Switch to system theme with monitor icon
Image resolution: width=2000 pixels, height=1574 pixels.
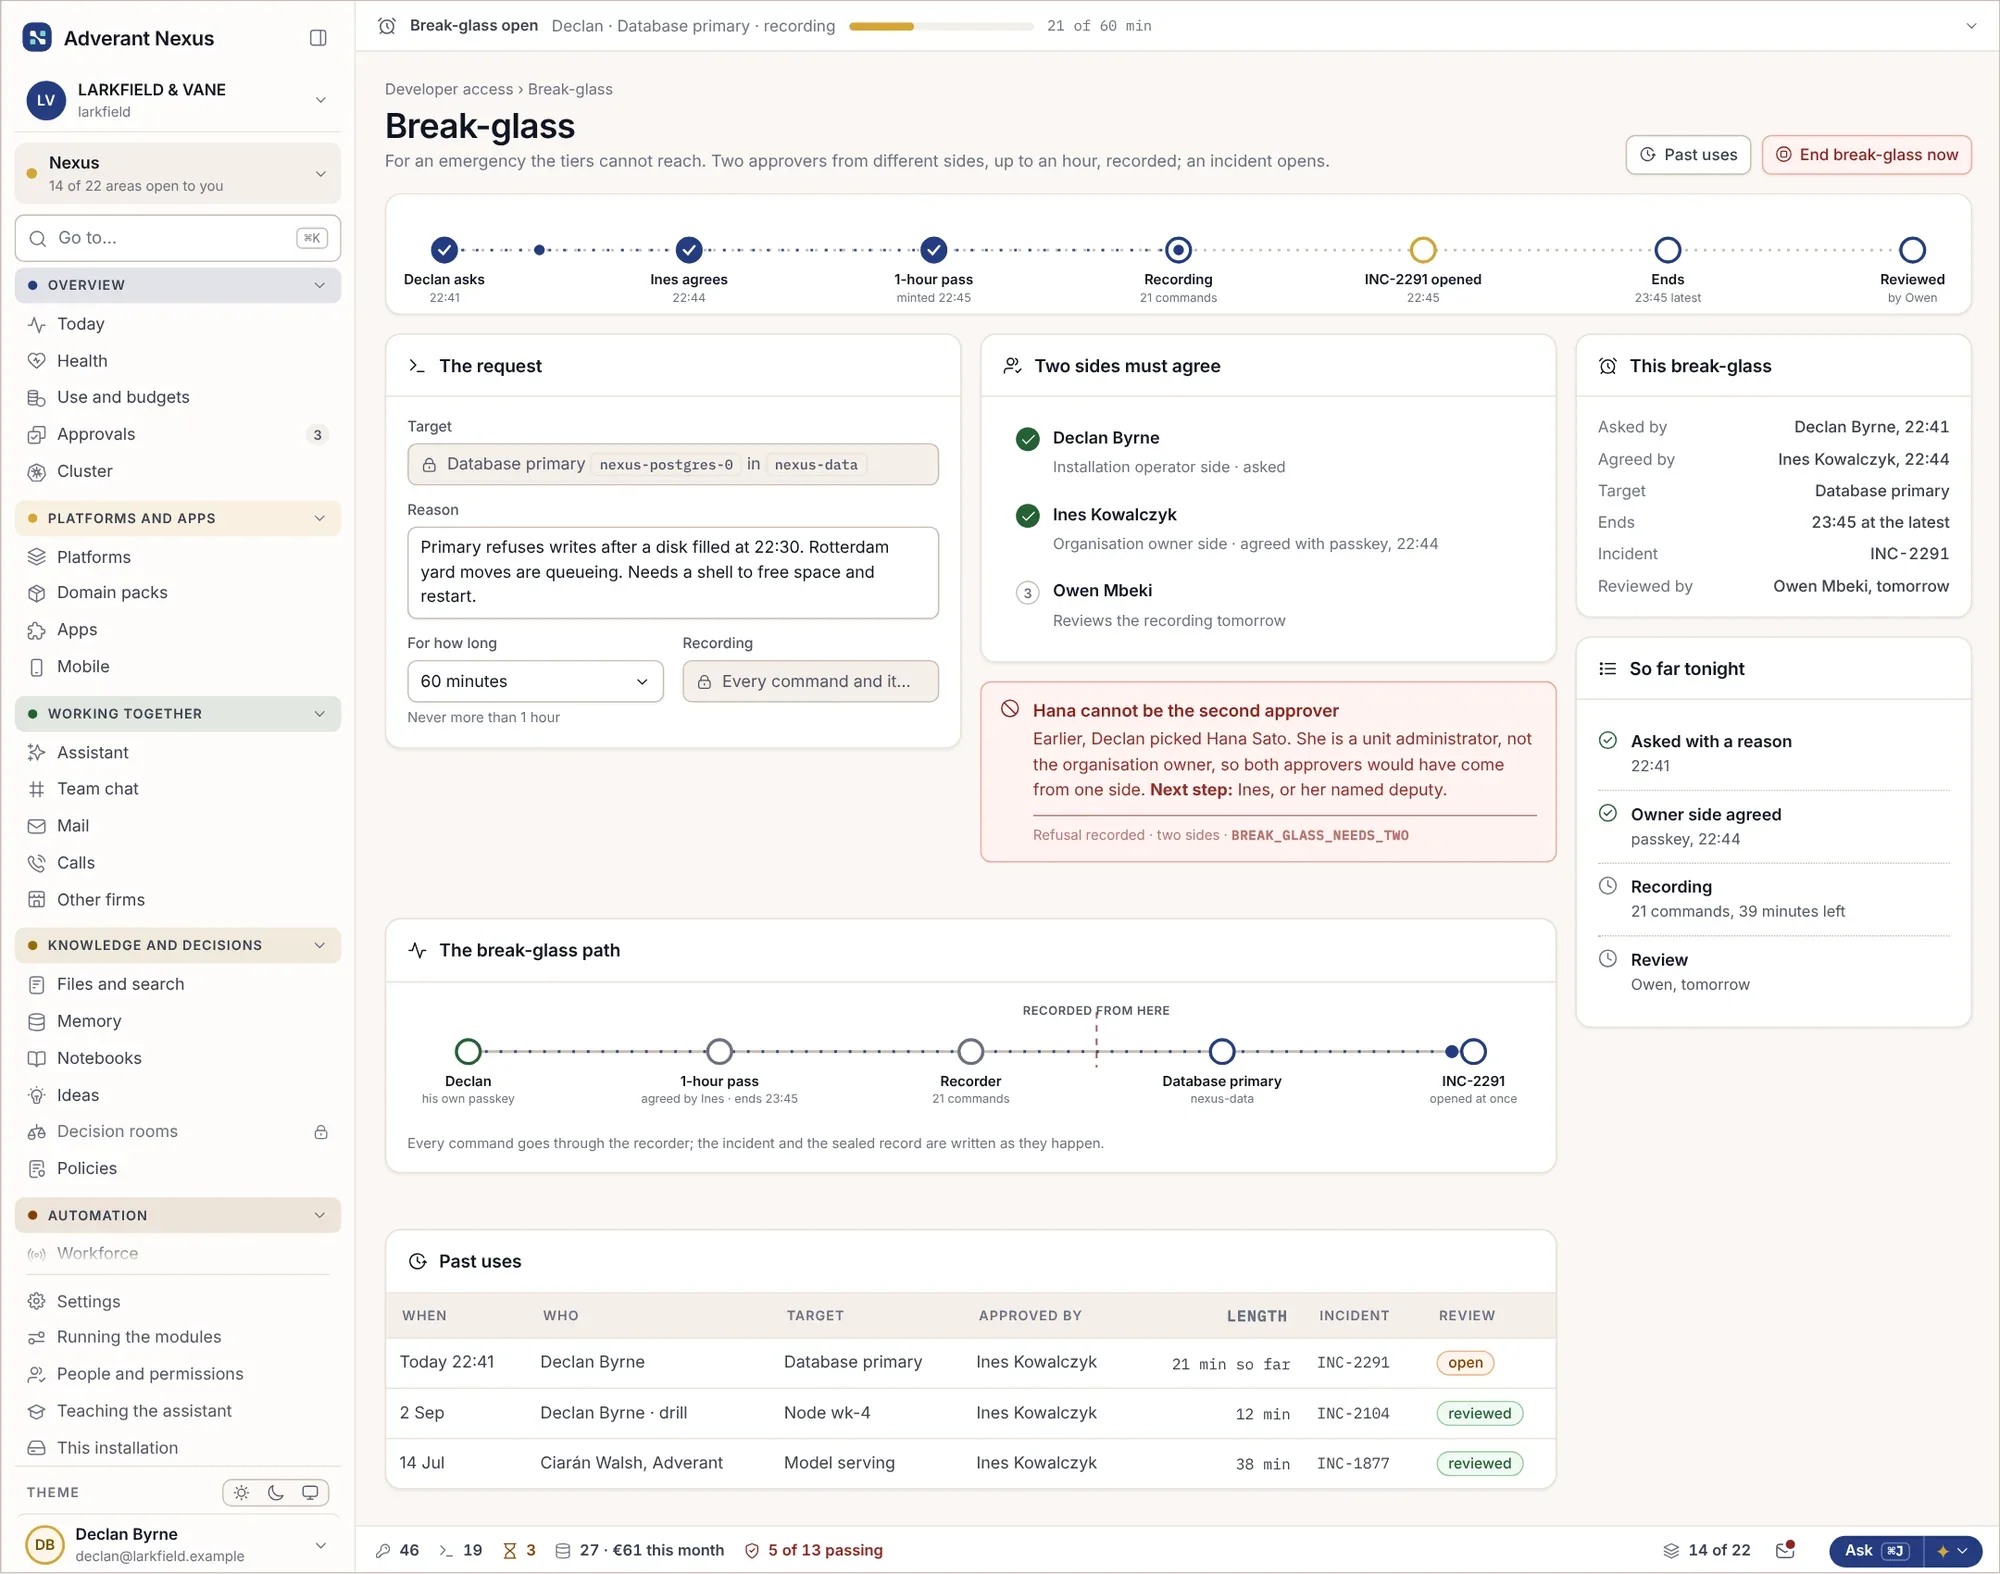pyautogui.click(x=310, y=1492)
